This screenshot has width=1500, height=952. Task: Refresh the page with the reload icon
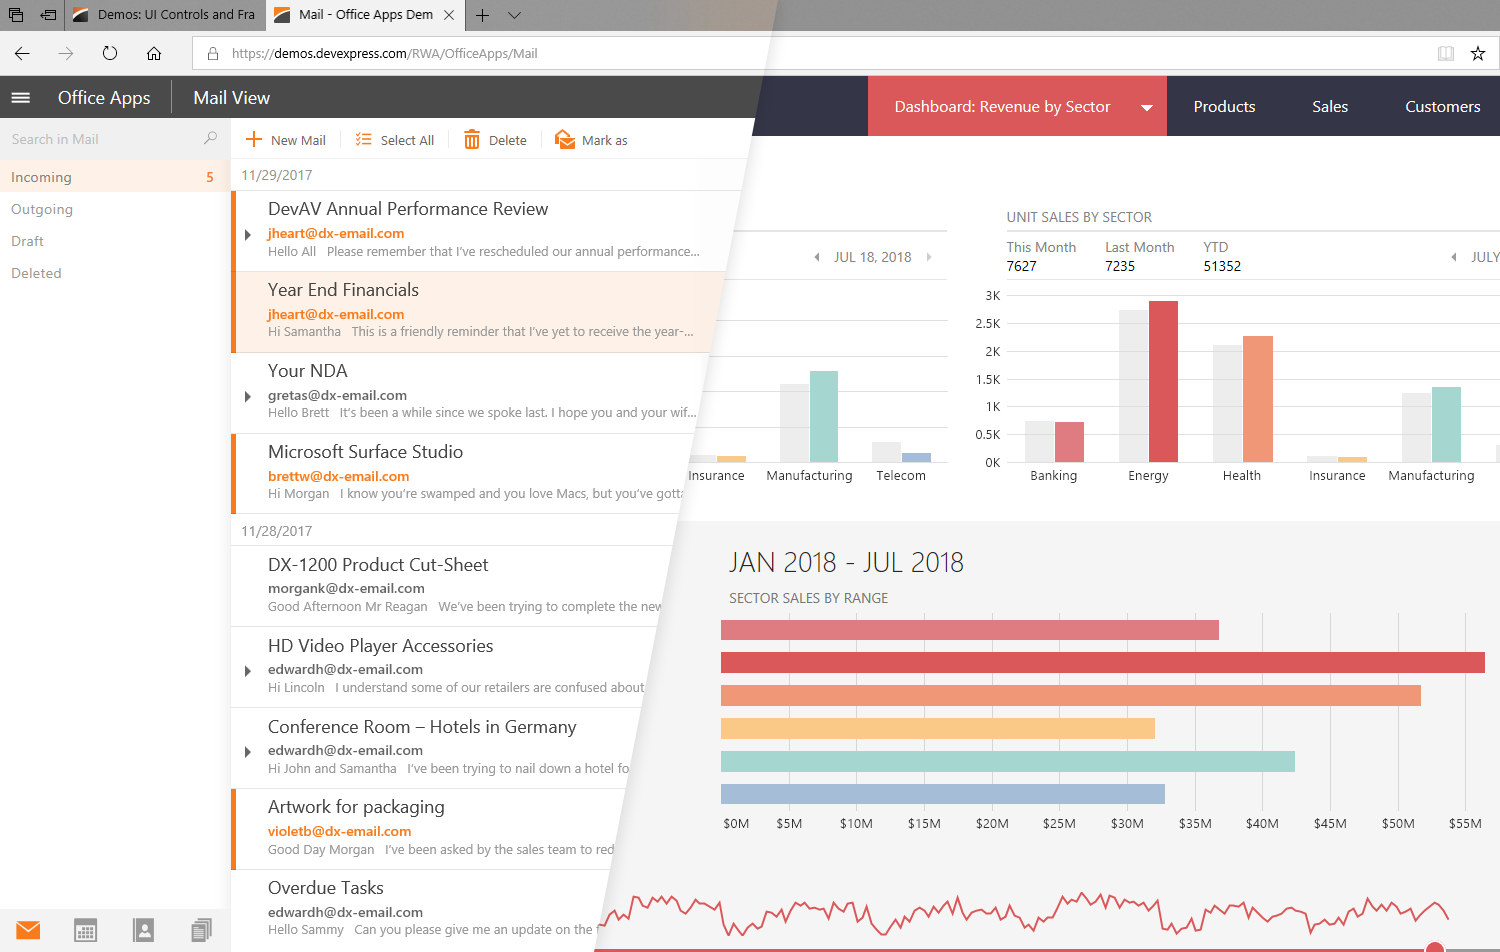click(x=110, y=53)
